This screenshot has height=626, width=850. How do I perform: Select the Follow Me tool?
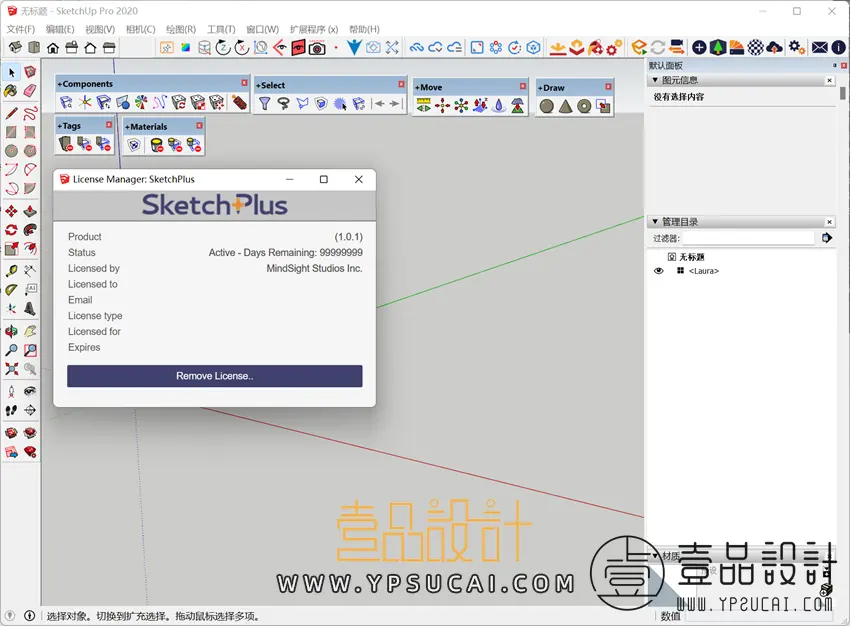[x=30, y=230]
